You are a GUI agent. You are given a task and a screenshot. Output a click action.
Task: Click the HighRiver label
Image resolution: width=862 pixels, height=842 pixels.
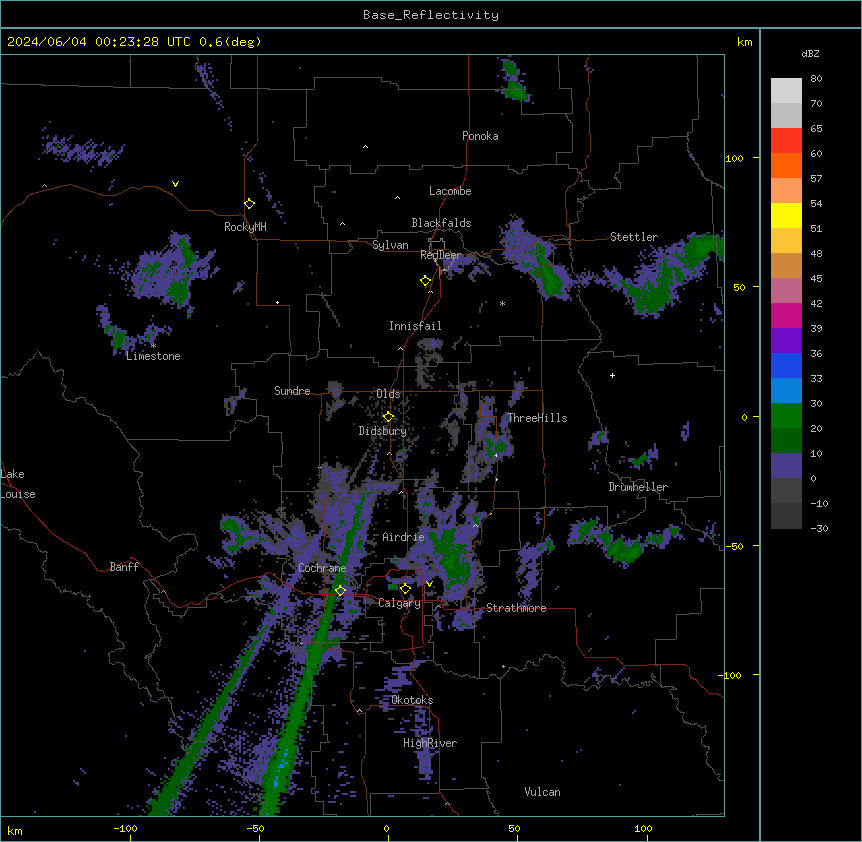[x=430, y=743]
